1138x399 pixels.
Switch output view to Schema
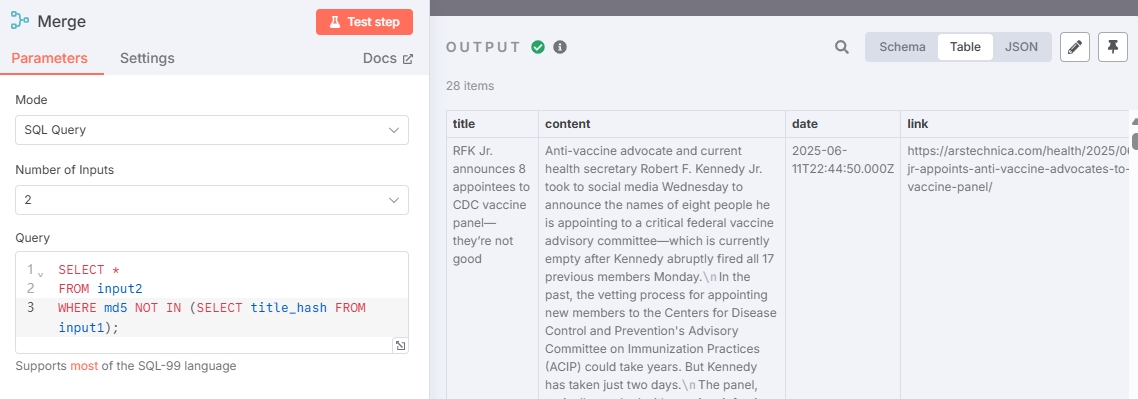pos(902,47)
